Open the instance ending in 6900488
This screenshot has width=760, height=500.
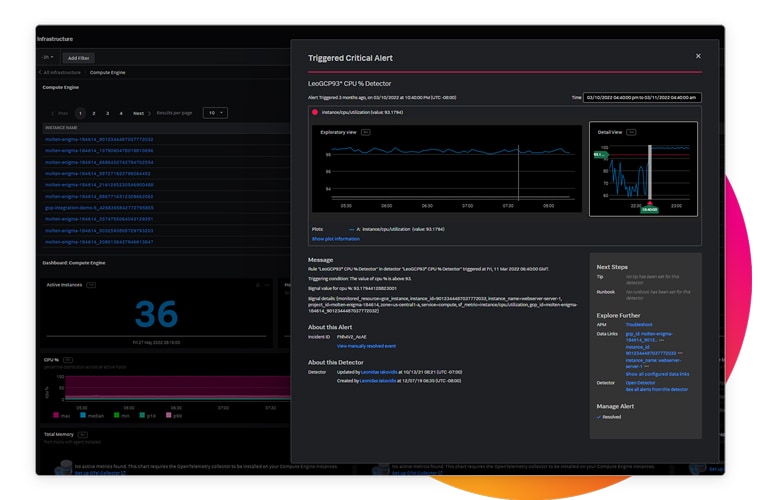tap(99, 185)
